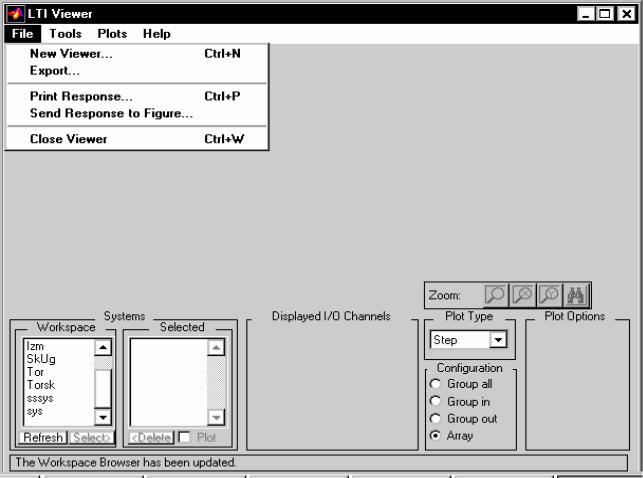The image size is (643, 478).
Task: Select the Group all configuration
Action: 461,384
